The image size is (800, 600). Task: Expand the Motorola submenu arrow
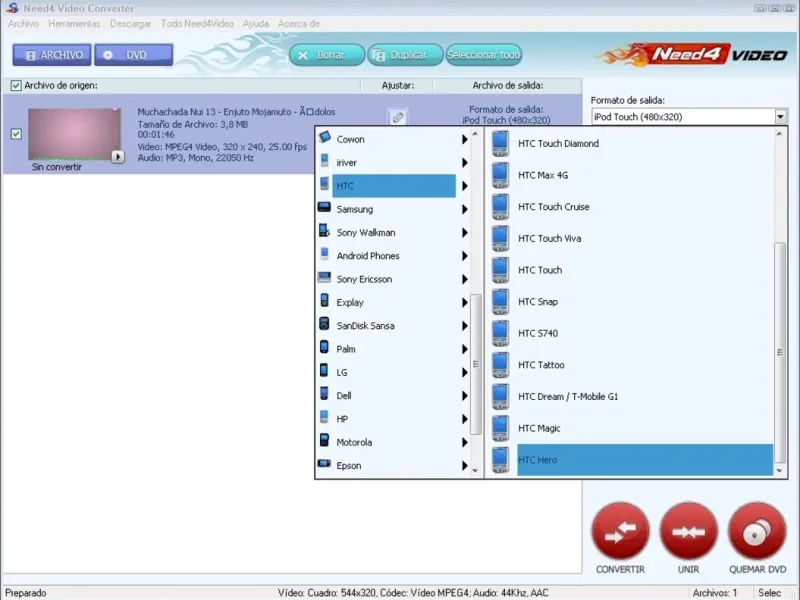point(465,442)
